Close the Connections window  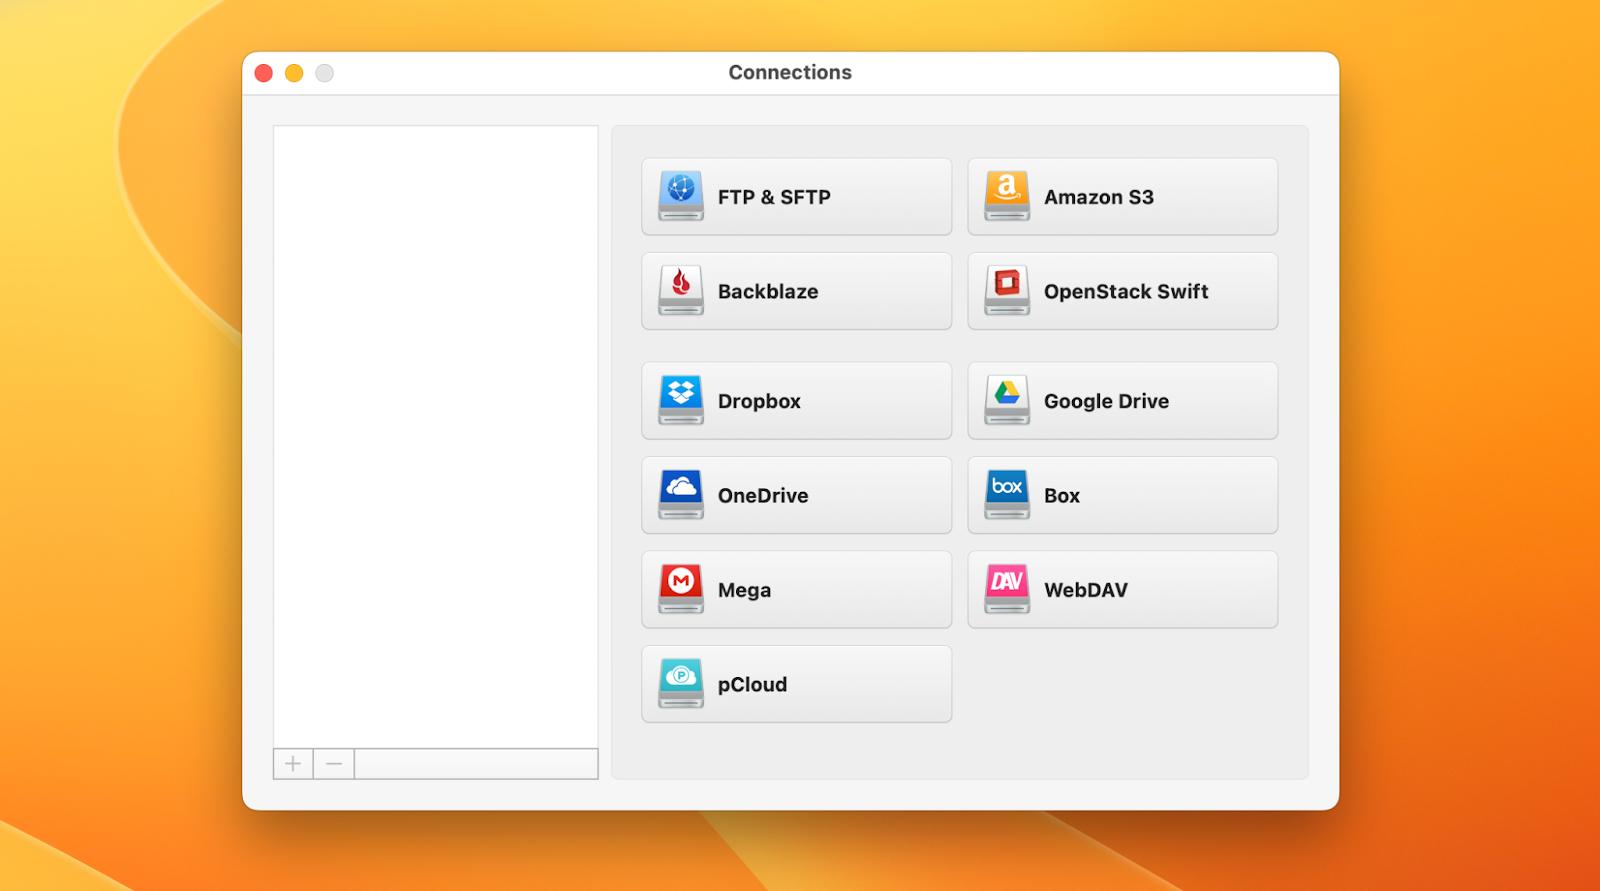pyautogui.click(x=264, y=73)
